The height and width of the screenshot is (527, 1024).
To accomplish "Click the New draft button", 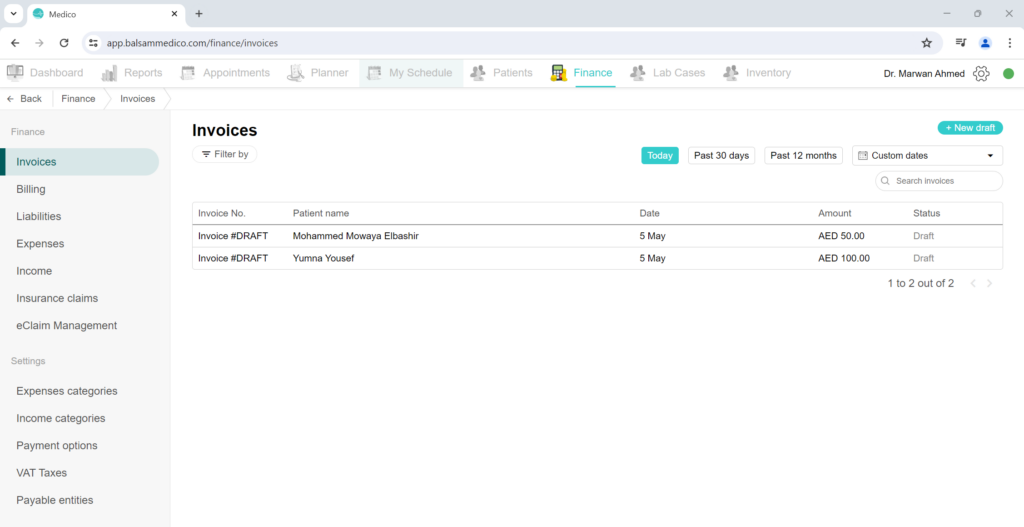I will click(x=970, y=128).
